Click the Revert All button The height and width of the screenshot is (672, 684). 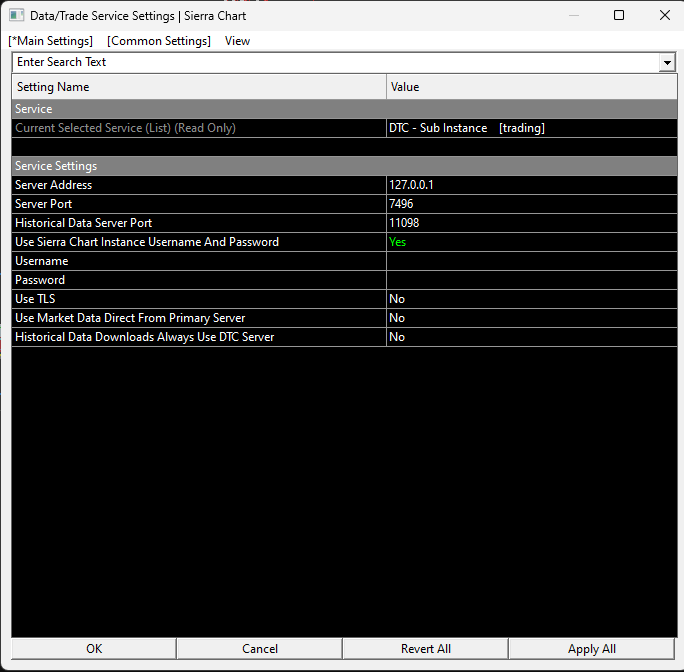[425, 649]
